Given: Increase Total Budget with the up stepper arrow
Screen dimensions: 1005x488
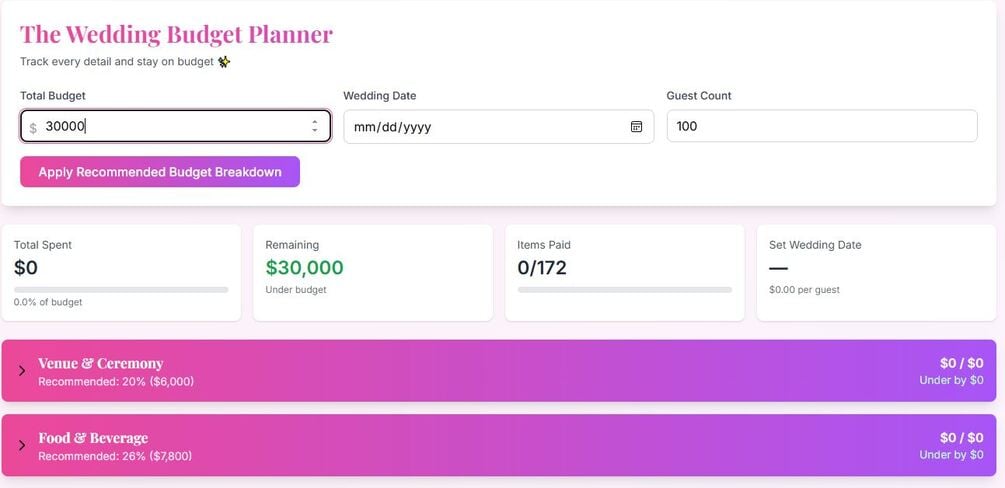Looking at the screenshot, I should [x=315, y=122].
